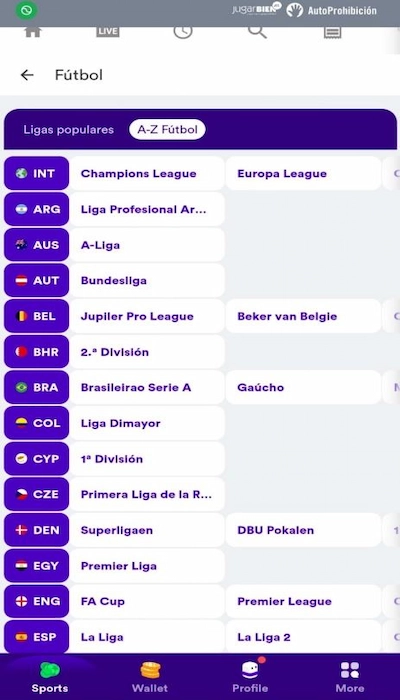Open the Profile icon with notification
The width and height of the screenshot is (400, 700).
[x=250, y=670]
